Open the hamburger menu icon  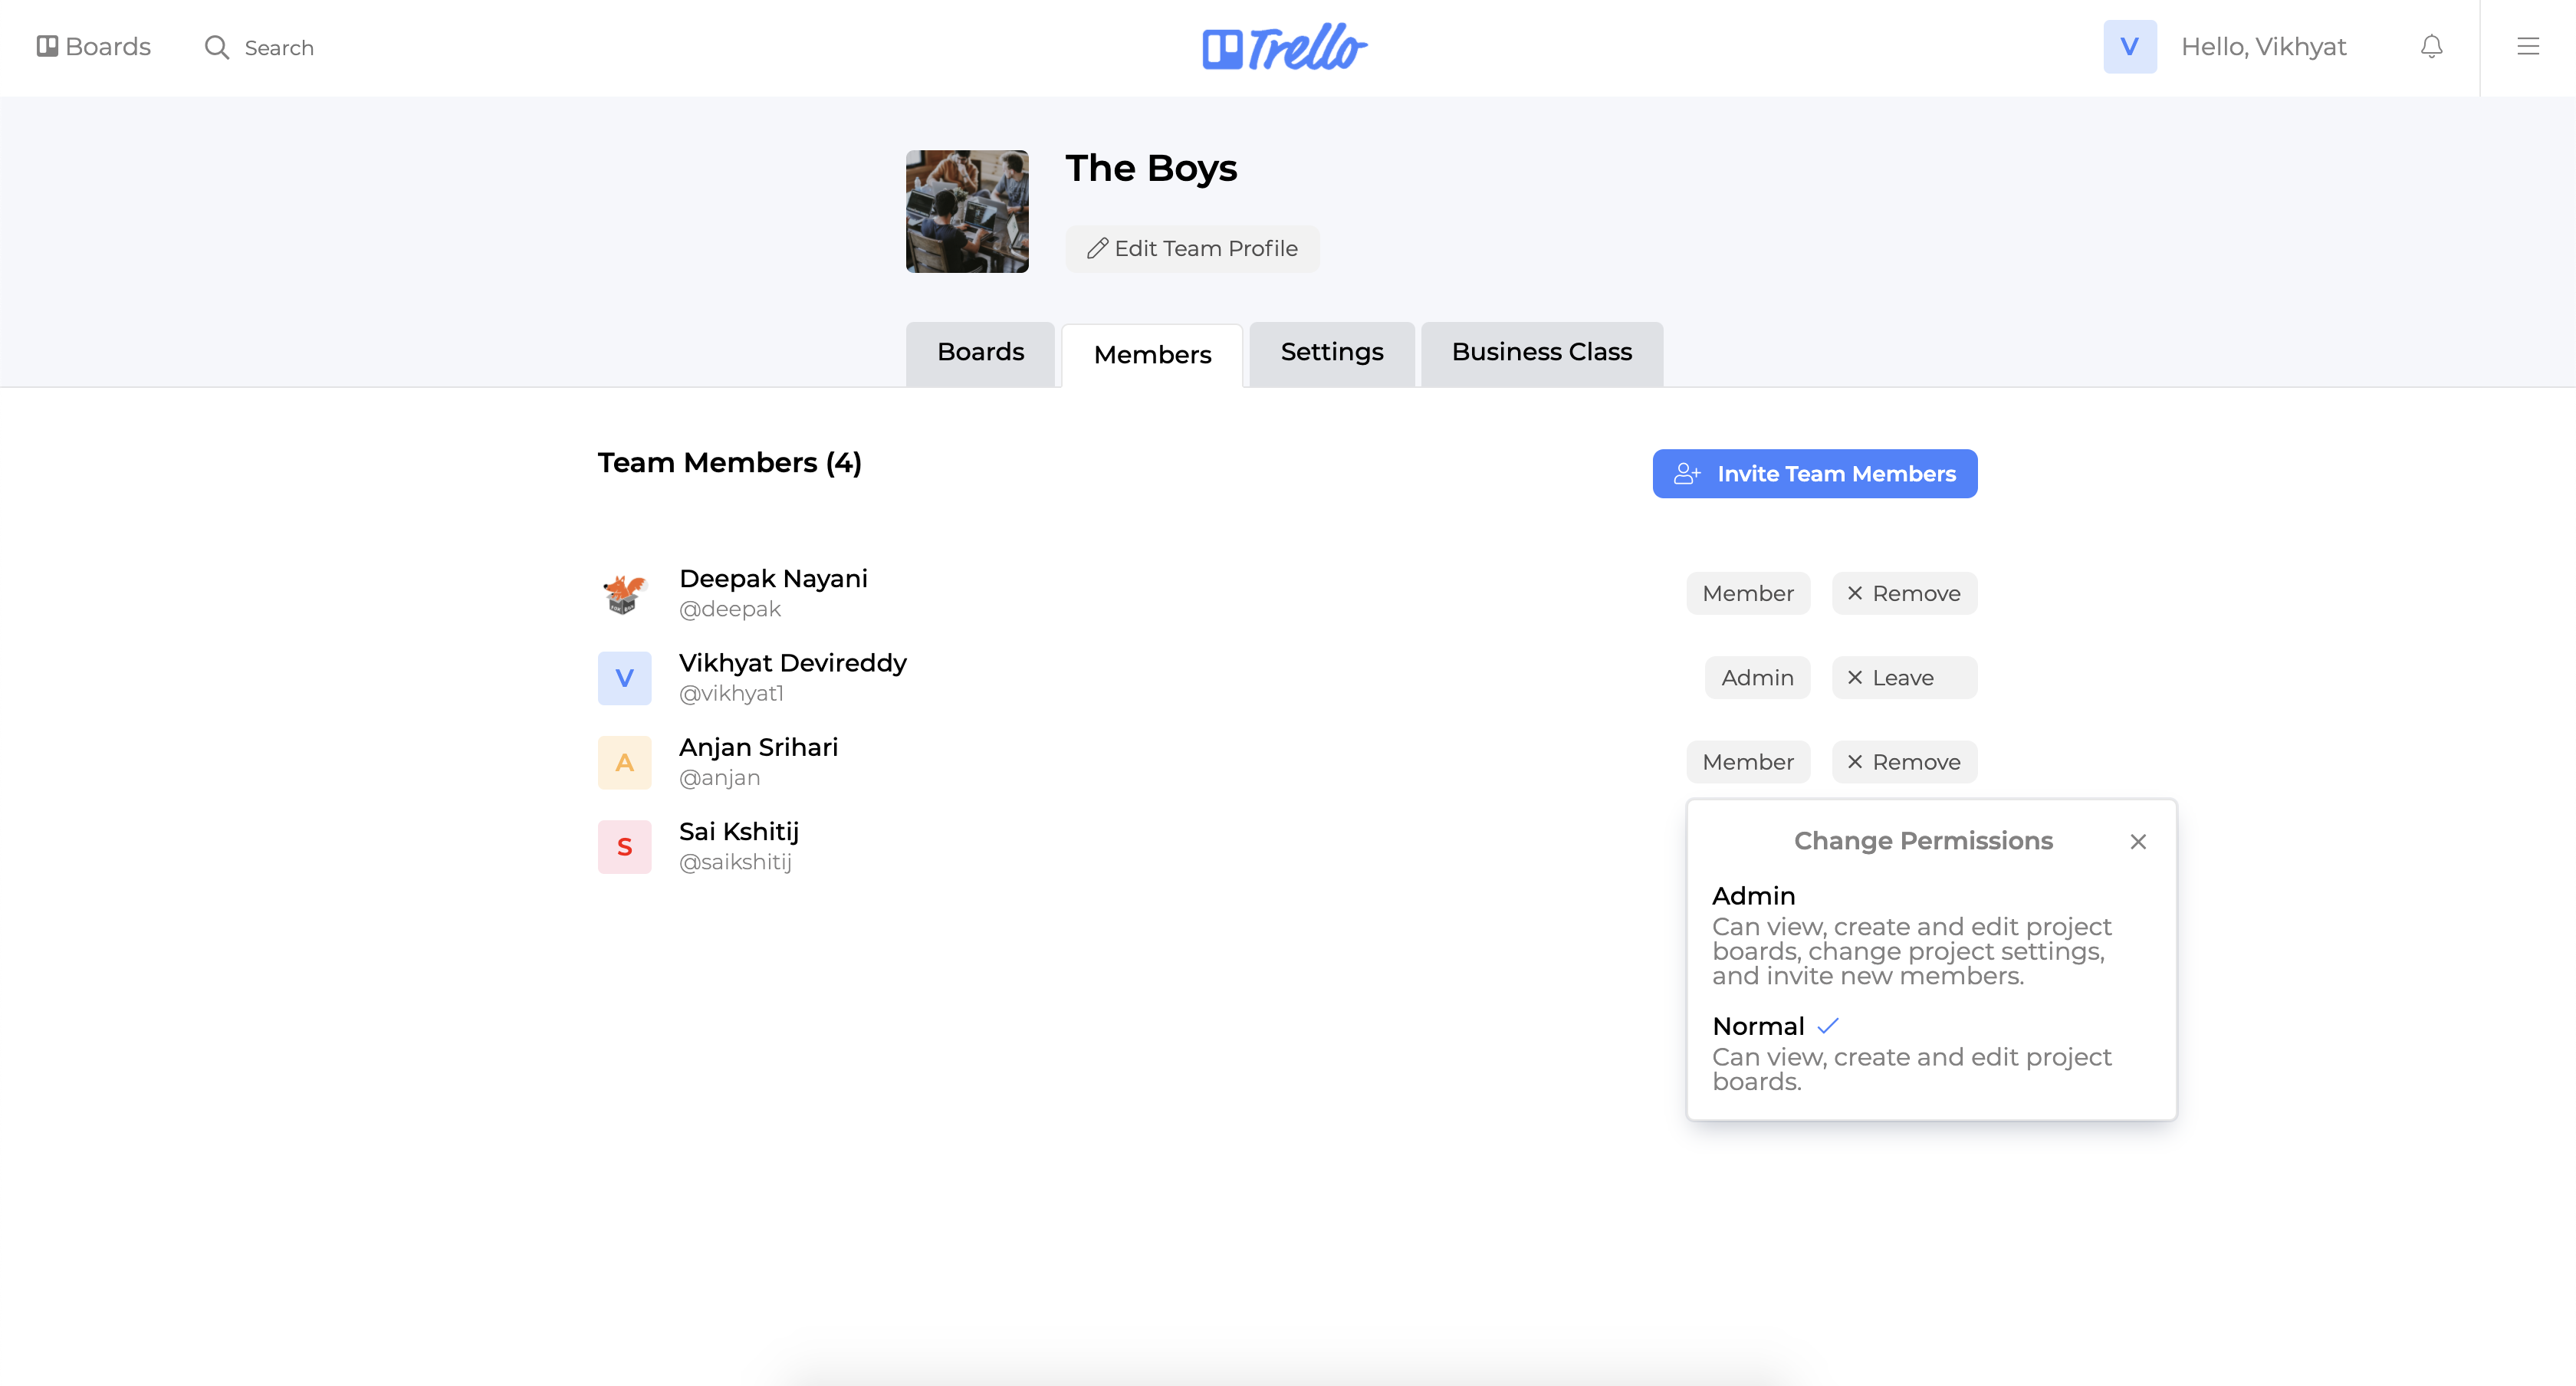tap(2527, 47)
